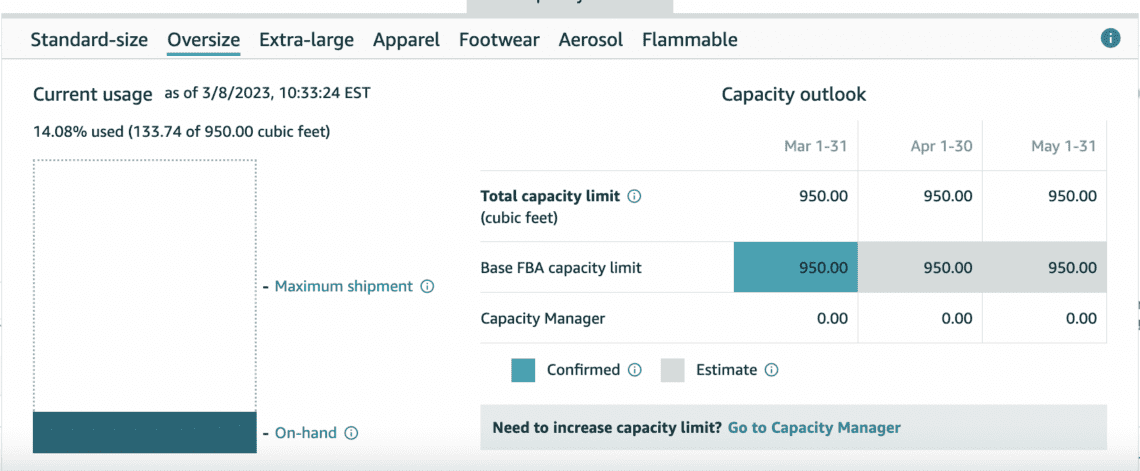
Task: Select the Aerosol tab
Action: point(590,40)
